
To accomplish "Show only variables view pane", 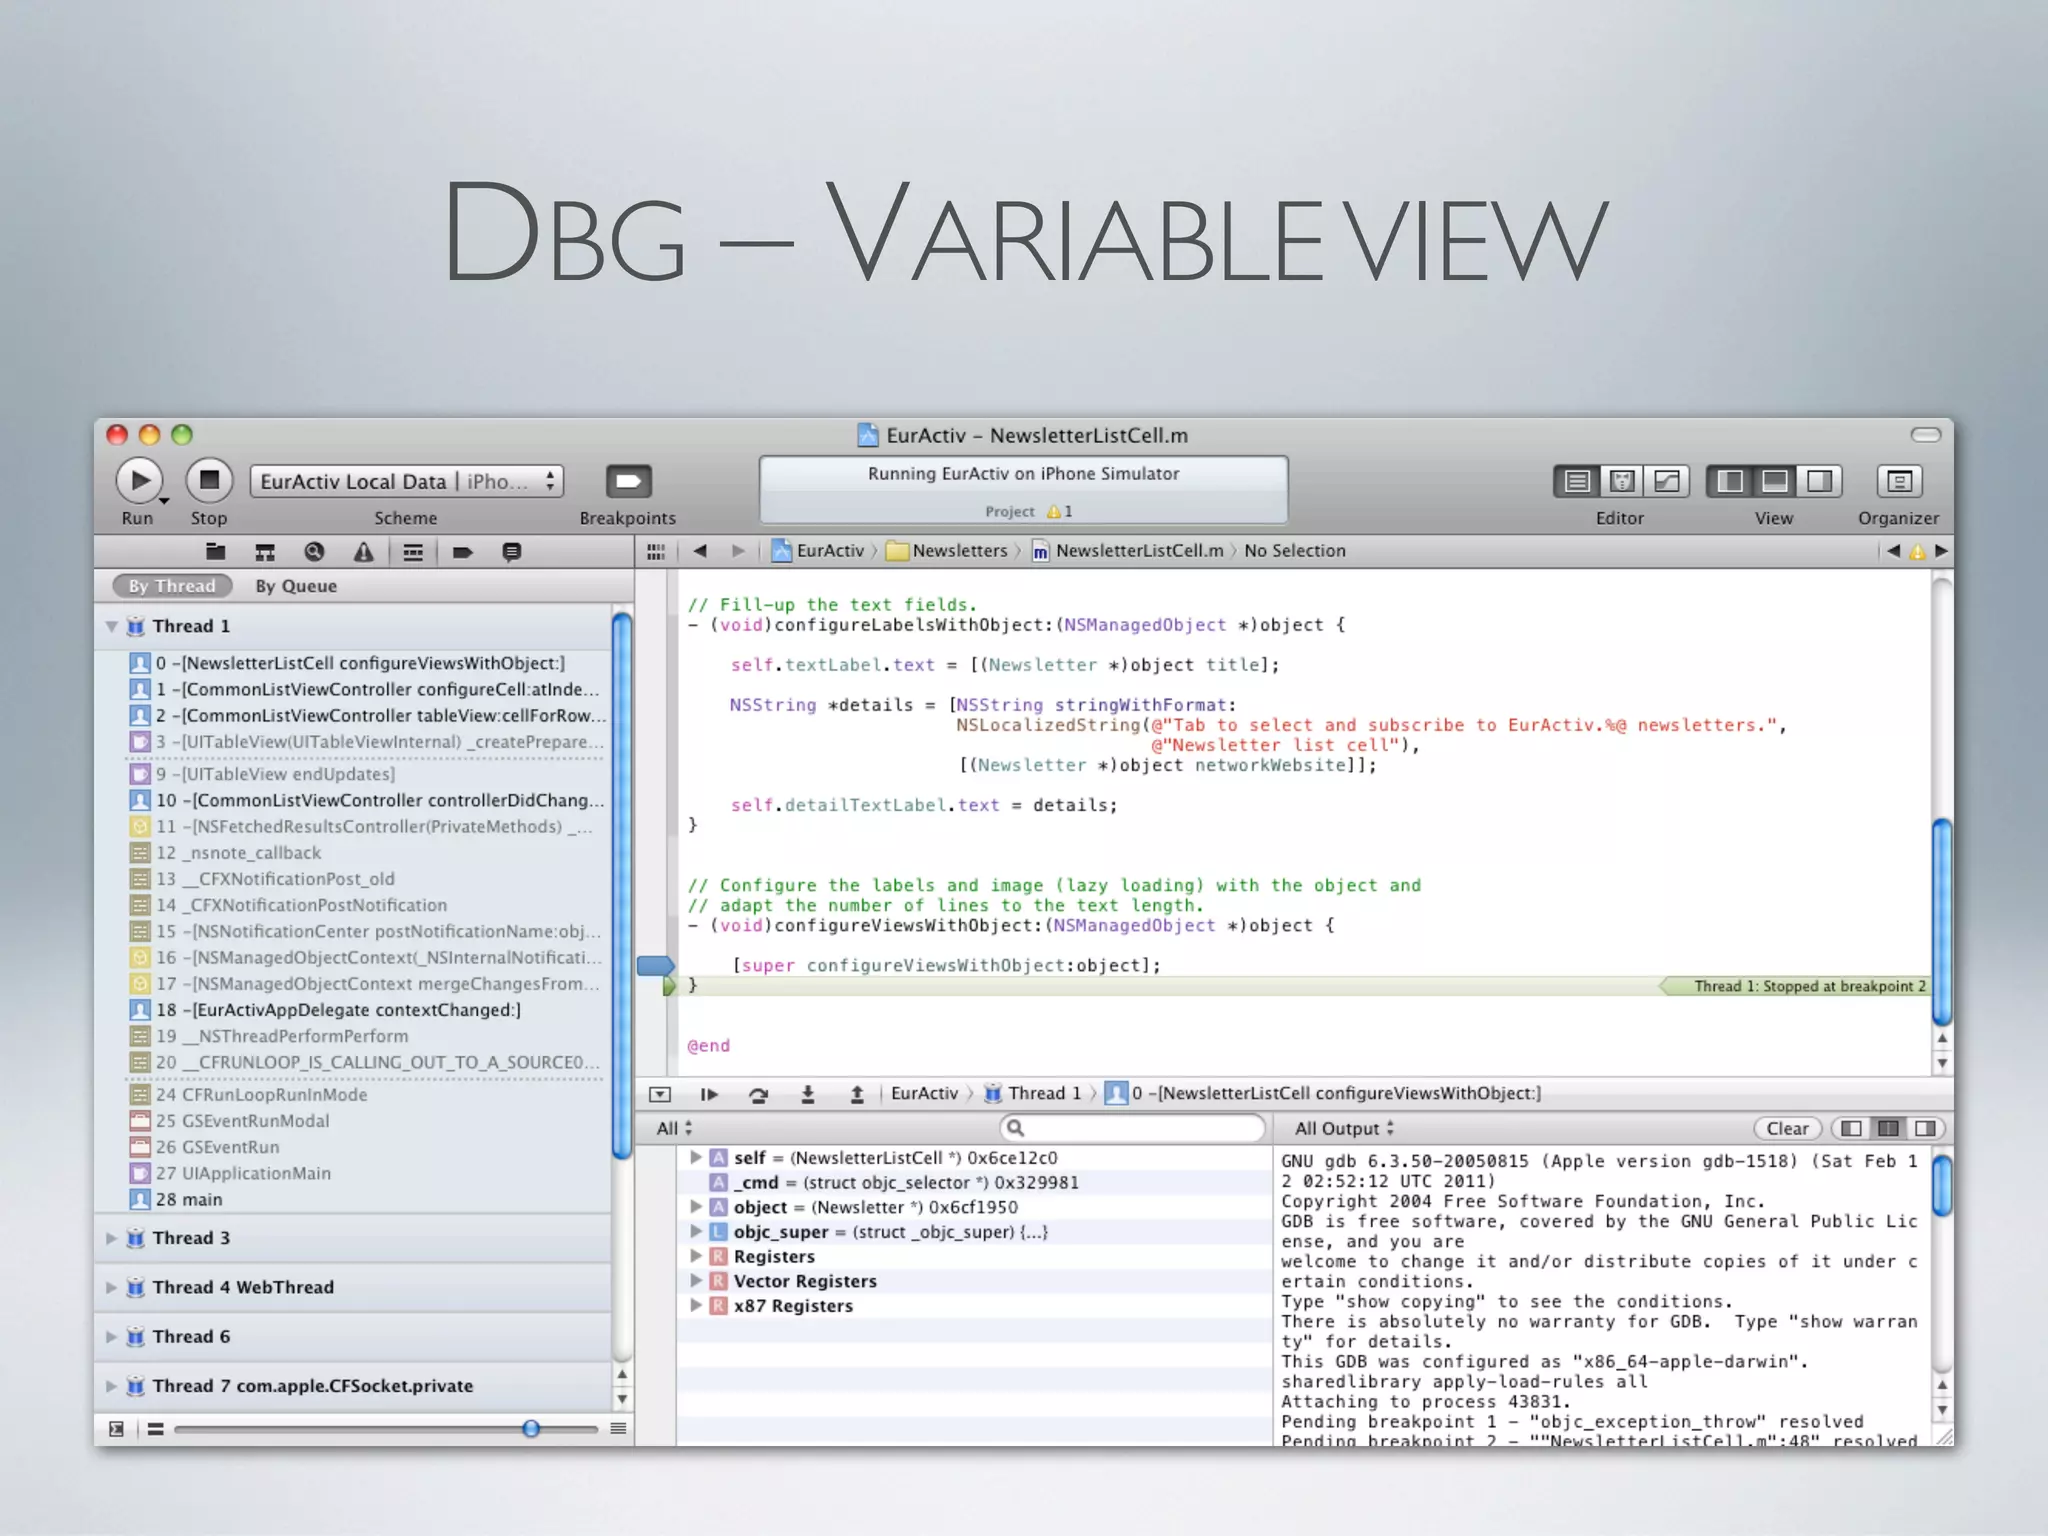I will tap(1851, 1129).
